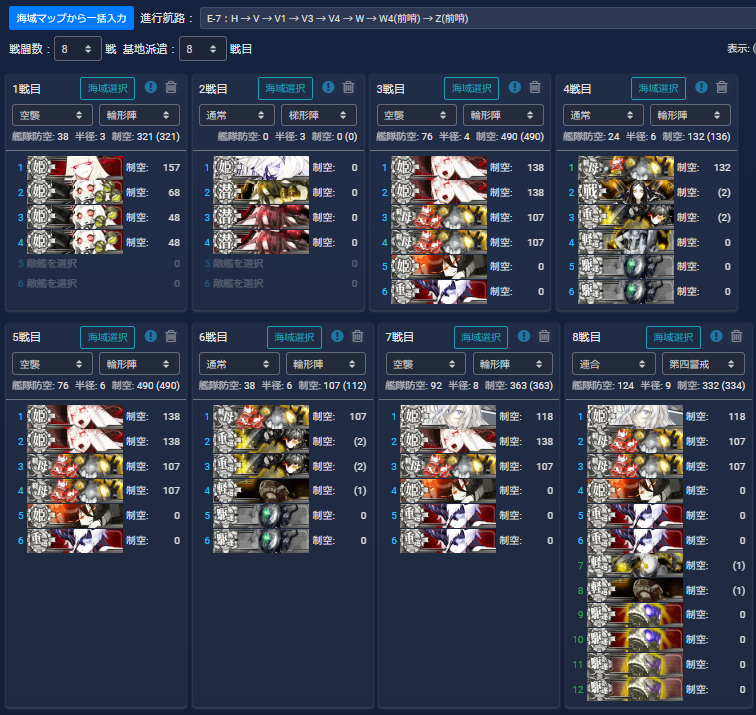Open 輪形陣 formation dropdown in 1戦目
The height and width of the screenshot is (715, 756).
[x=139, y=115]
